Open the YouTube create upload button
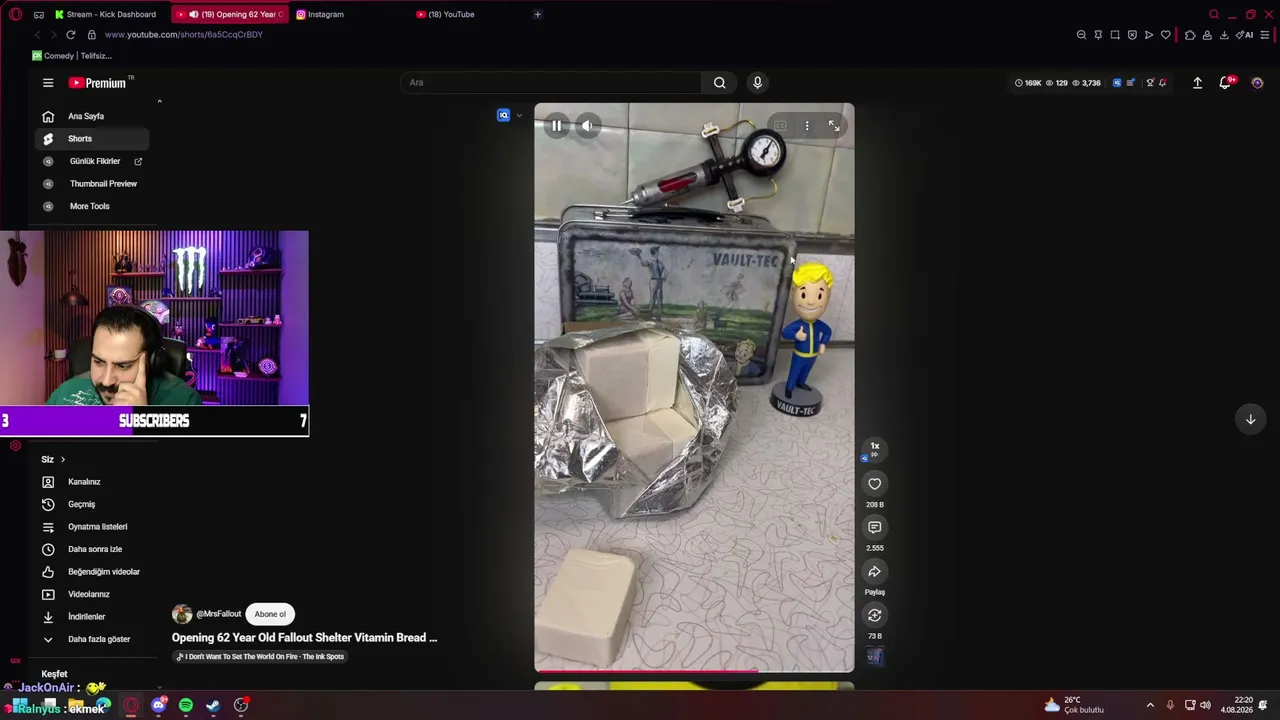 coord(1197,83)
